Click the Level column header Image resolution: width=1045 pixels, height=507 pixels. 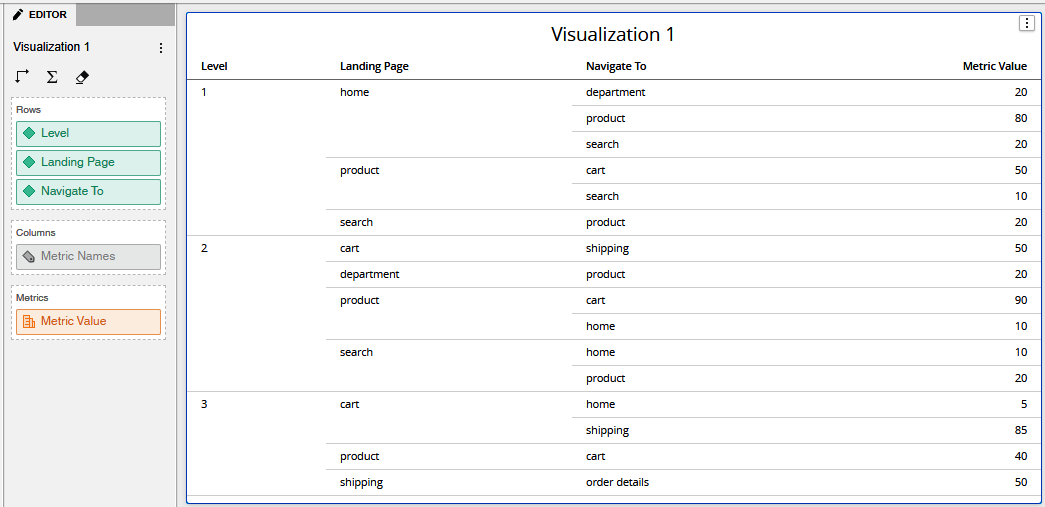214,67
